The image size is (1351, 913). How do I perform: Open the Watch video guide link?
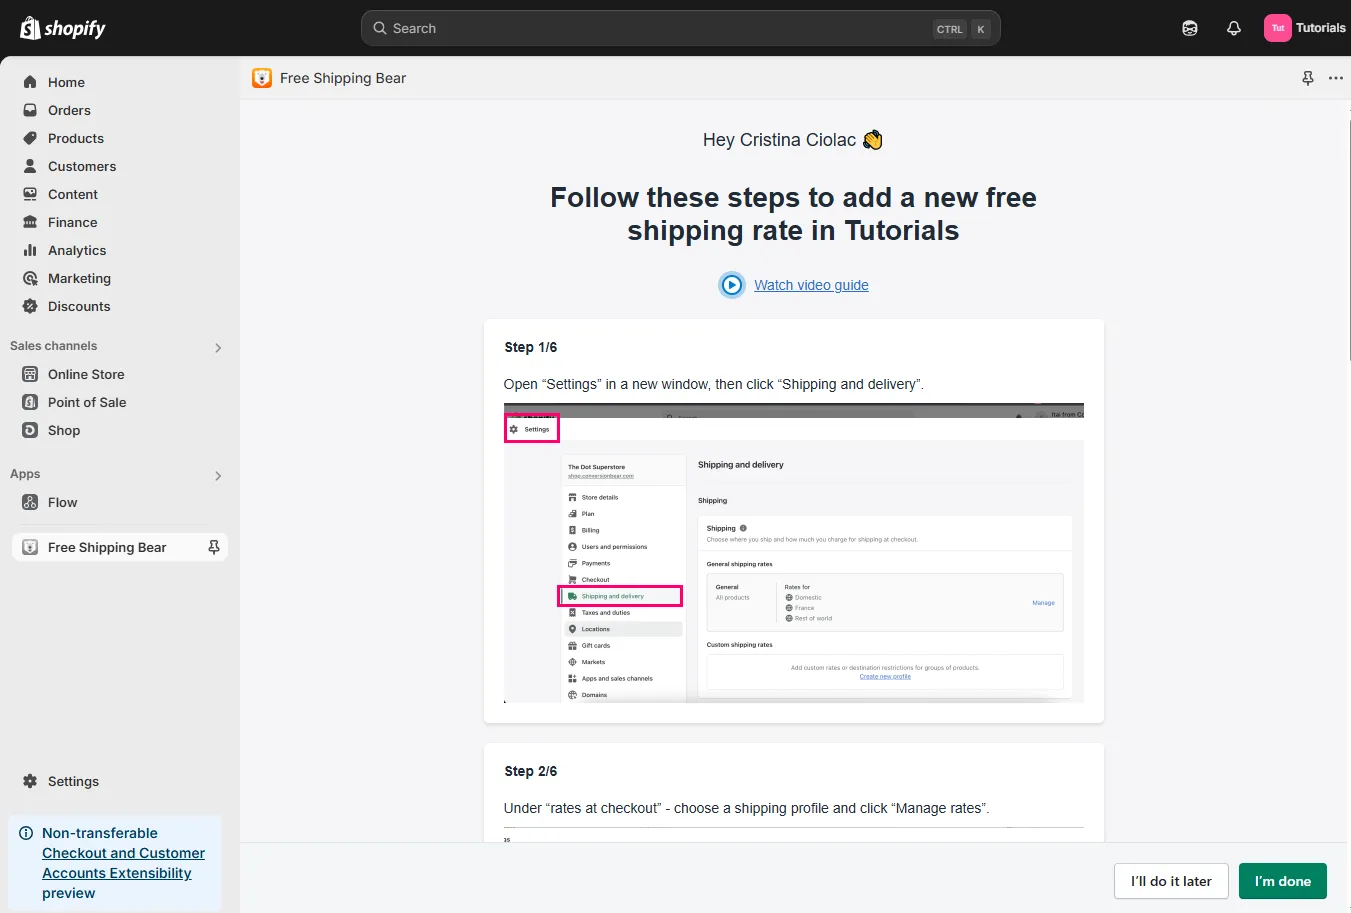coord(810,285)
